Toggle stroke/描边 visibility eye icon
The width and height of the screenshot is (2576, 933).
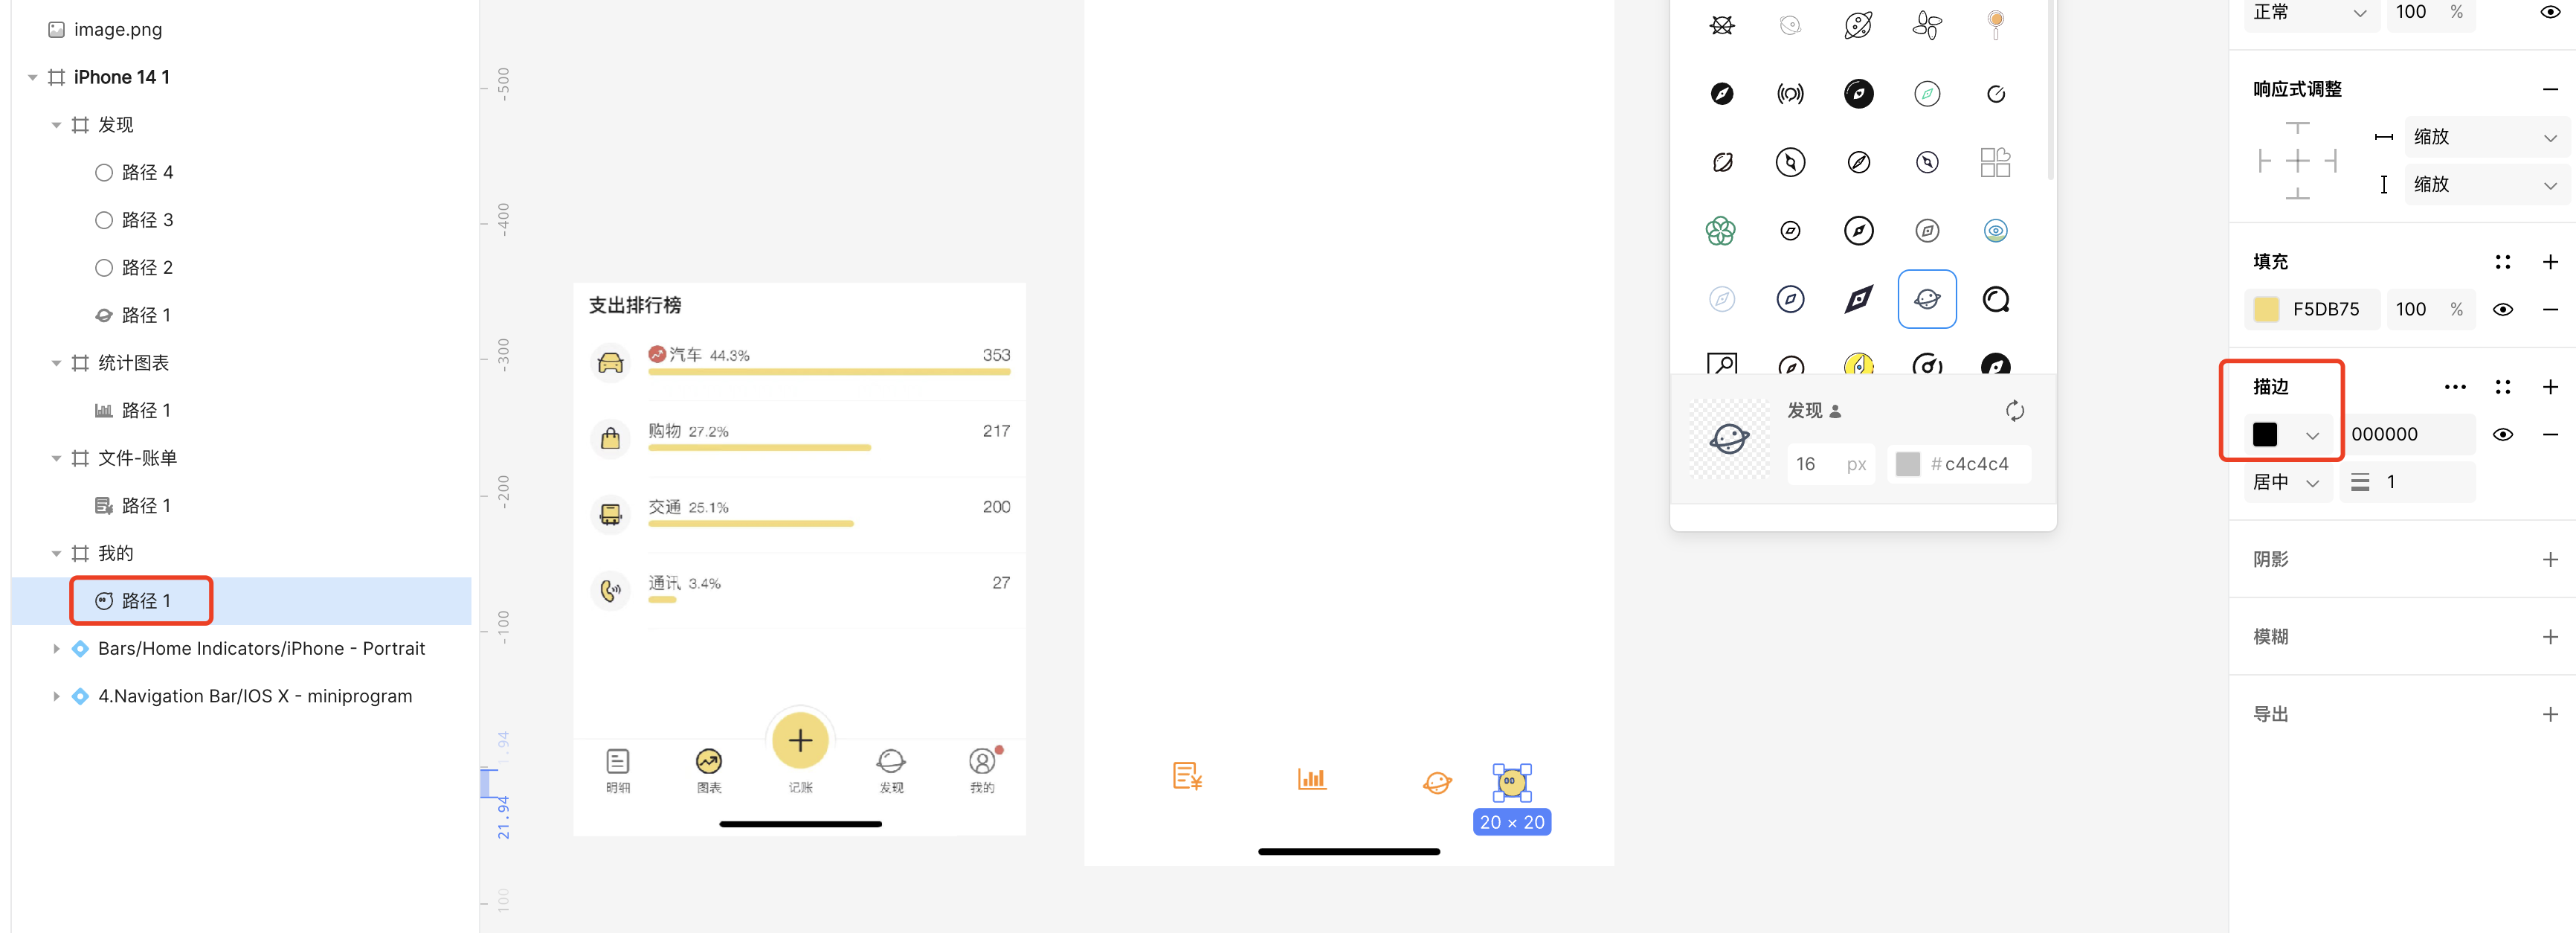(2504, 434)
